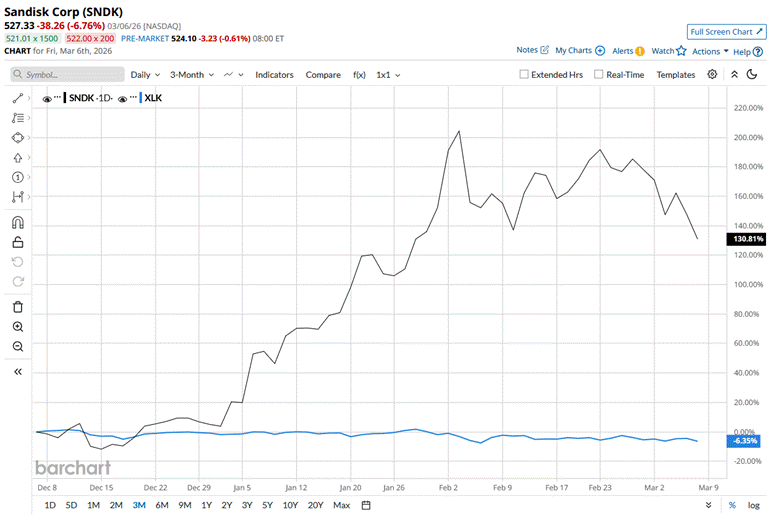779x515 pixels.
Task: Enable the Extended Hrs checkbox
Action: [x=524, y=74]
